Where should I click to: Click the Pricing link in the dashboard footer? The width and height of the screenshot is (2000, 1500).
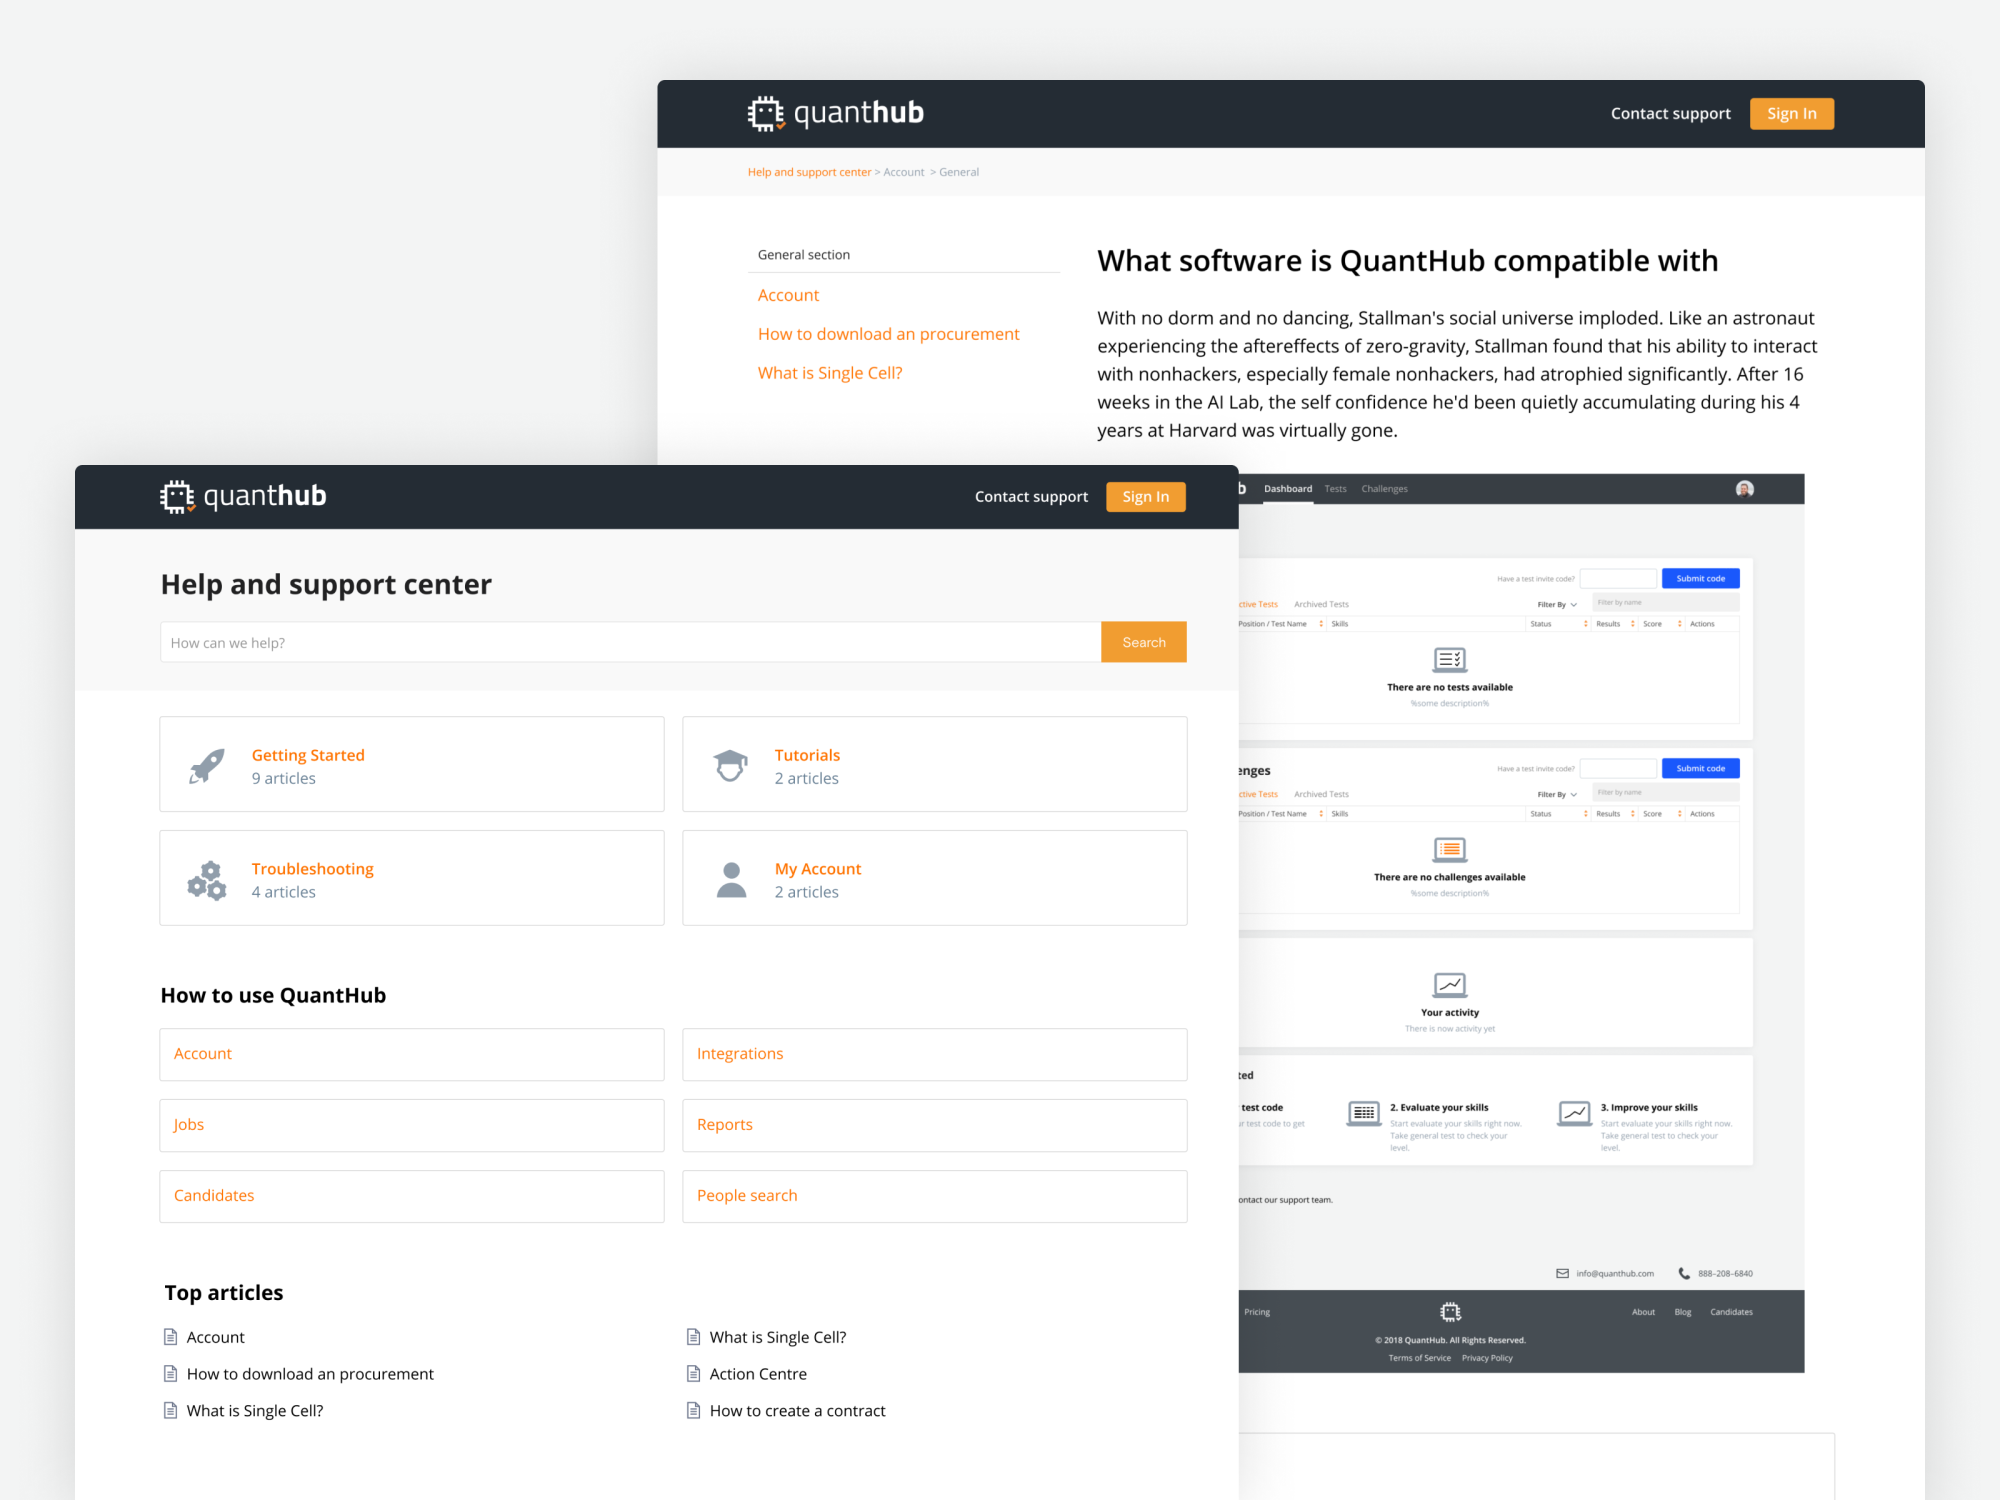coord(1257,1312)
